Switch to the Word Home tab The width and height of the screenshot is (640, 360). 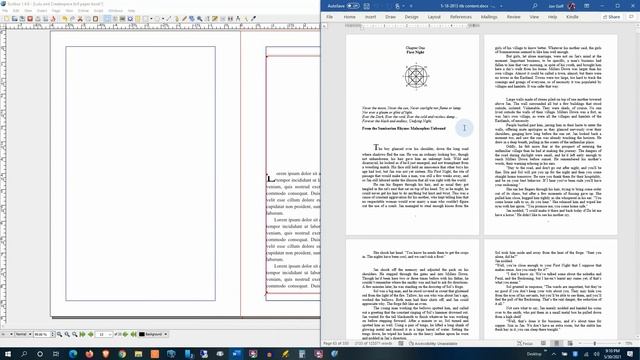coord(349,17)
